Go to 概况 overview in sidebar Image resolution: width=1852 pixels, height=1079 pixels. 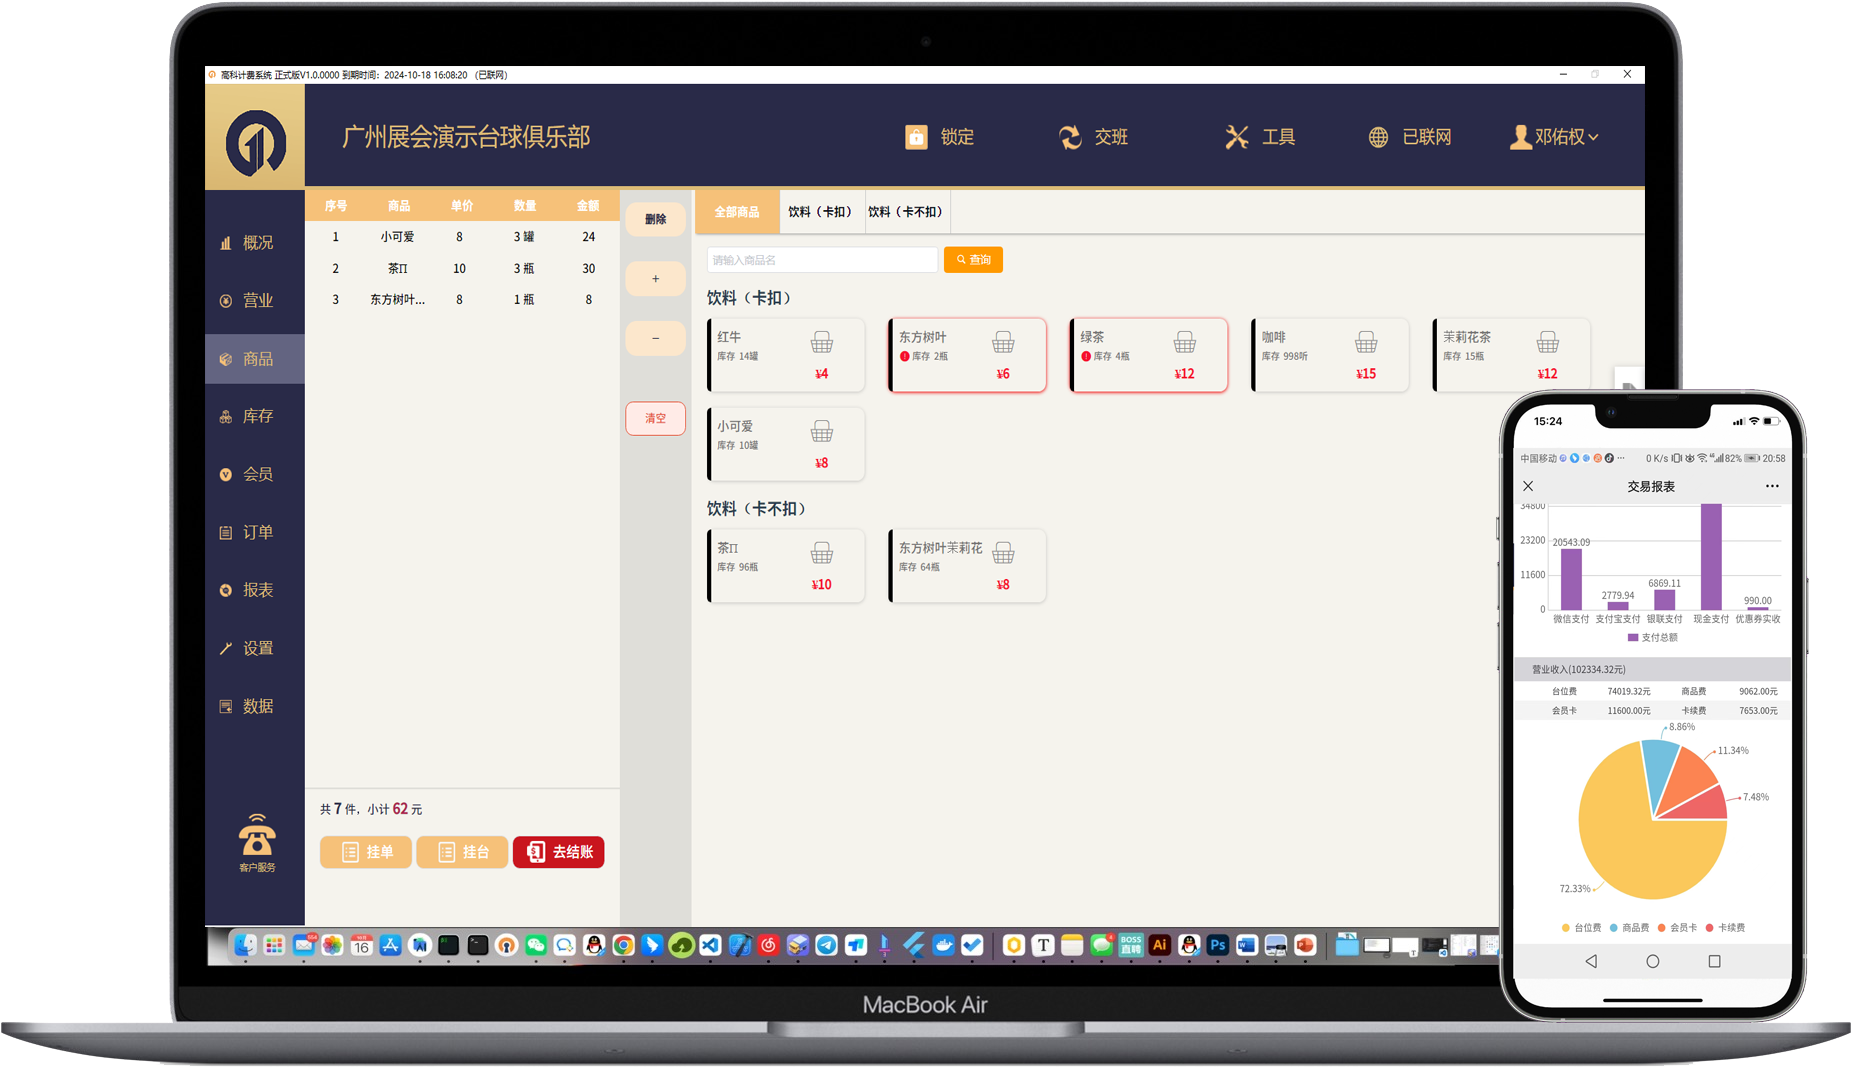(255, 243)
